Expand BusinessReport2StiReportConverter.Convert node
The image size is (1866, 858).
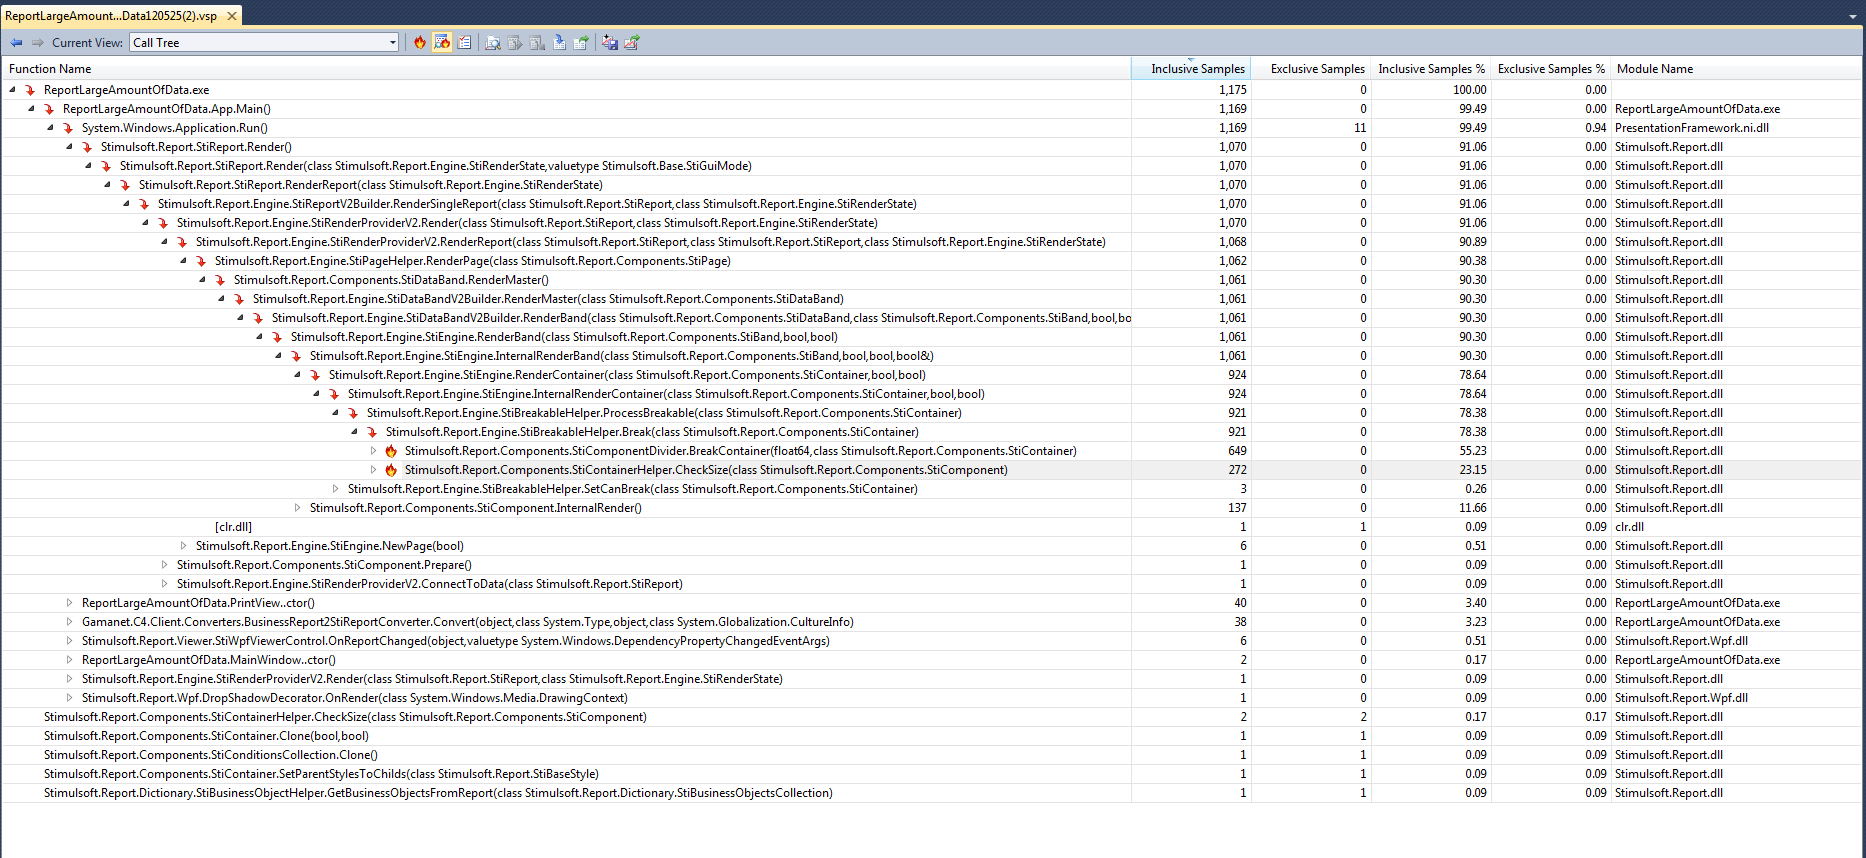[69, 622]
